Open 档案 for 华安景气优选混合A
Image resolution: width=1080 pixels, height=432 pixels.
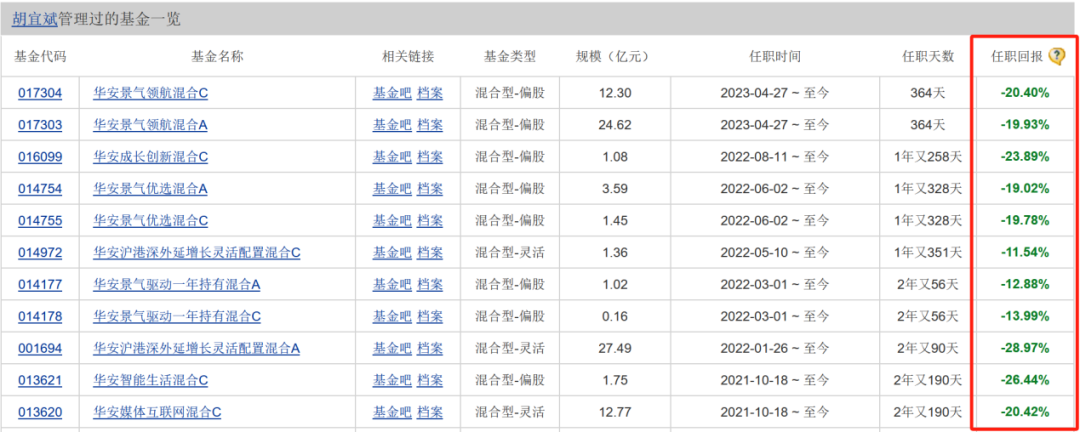coord(430,189)
